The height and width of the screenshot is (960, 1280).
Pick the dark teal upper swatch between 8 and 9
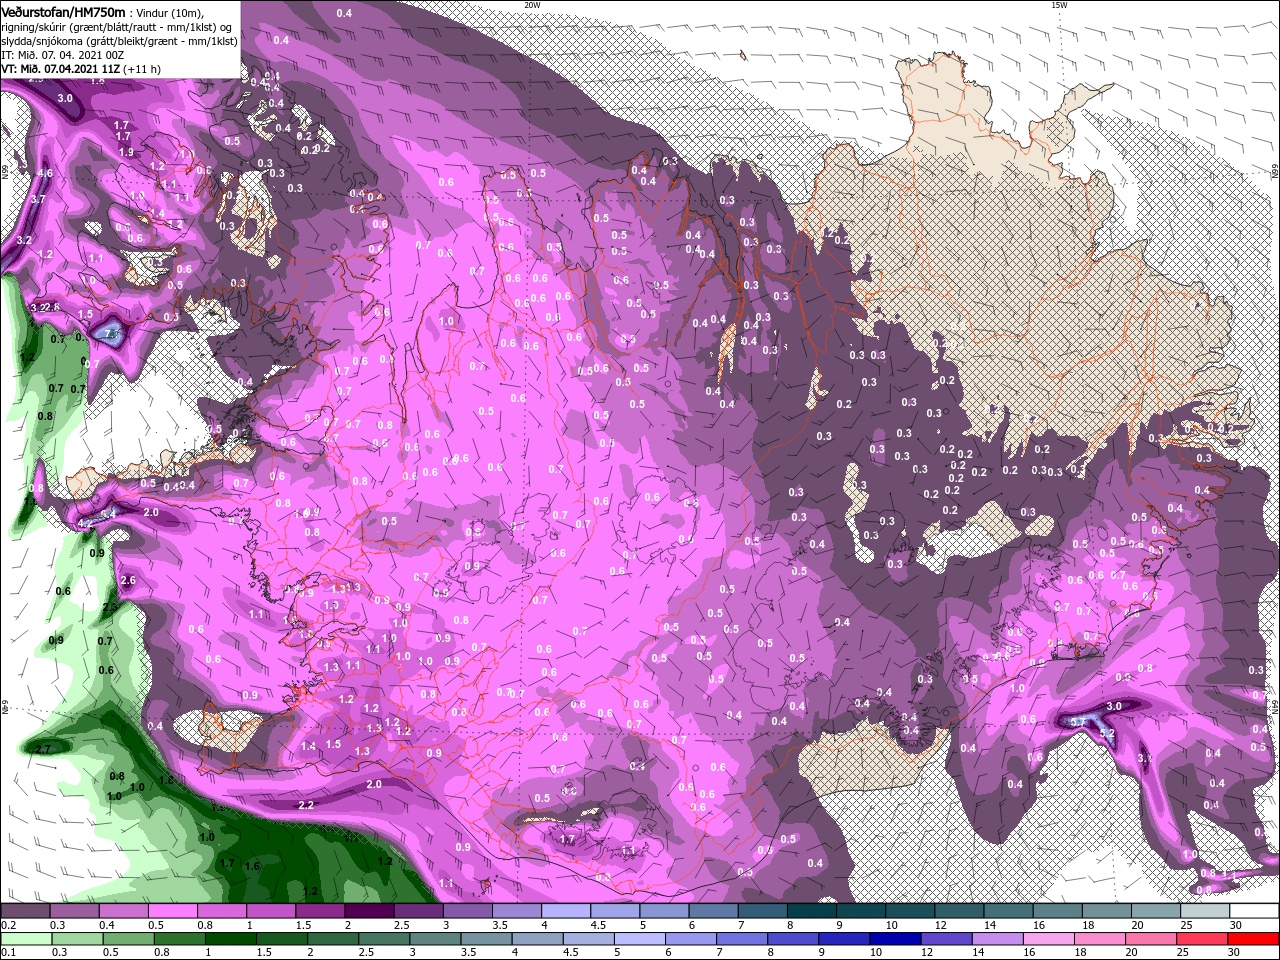tap(811, 911)
